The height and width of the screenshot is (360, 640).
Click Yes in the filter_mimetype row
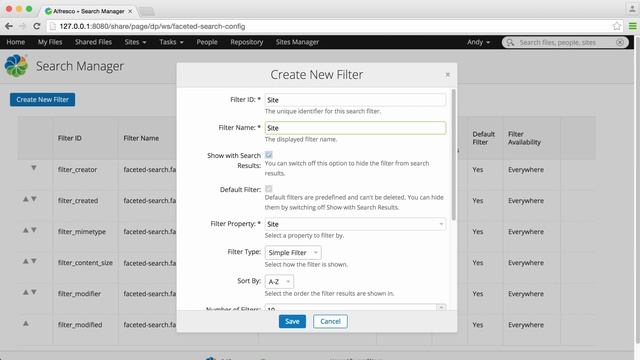pos(478,231)
